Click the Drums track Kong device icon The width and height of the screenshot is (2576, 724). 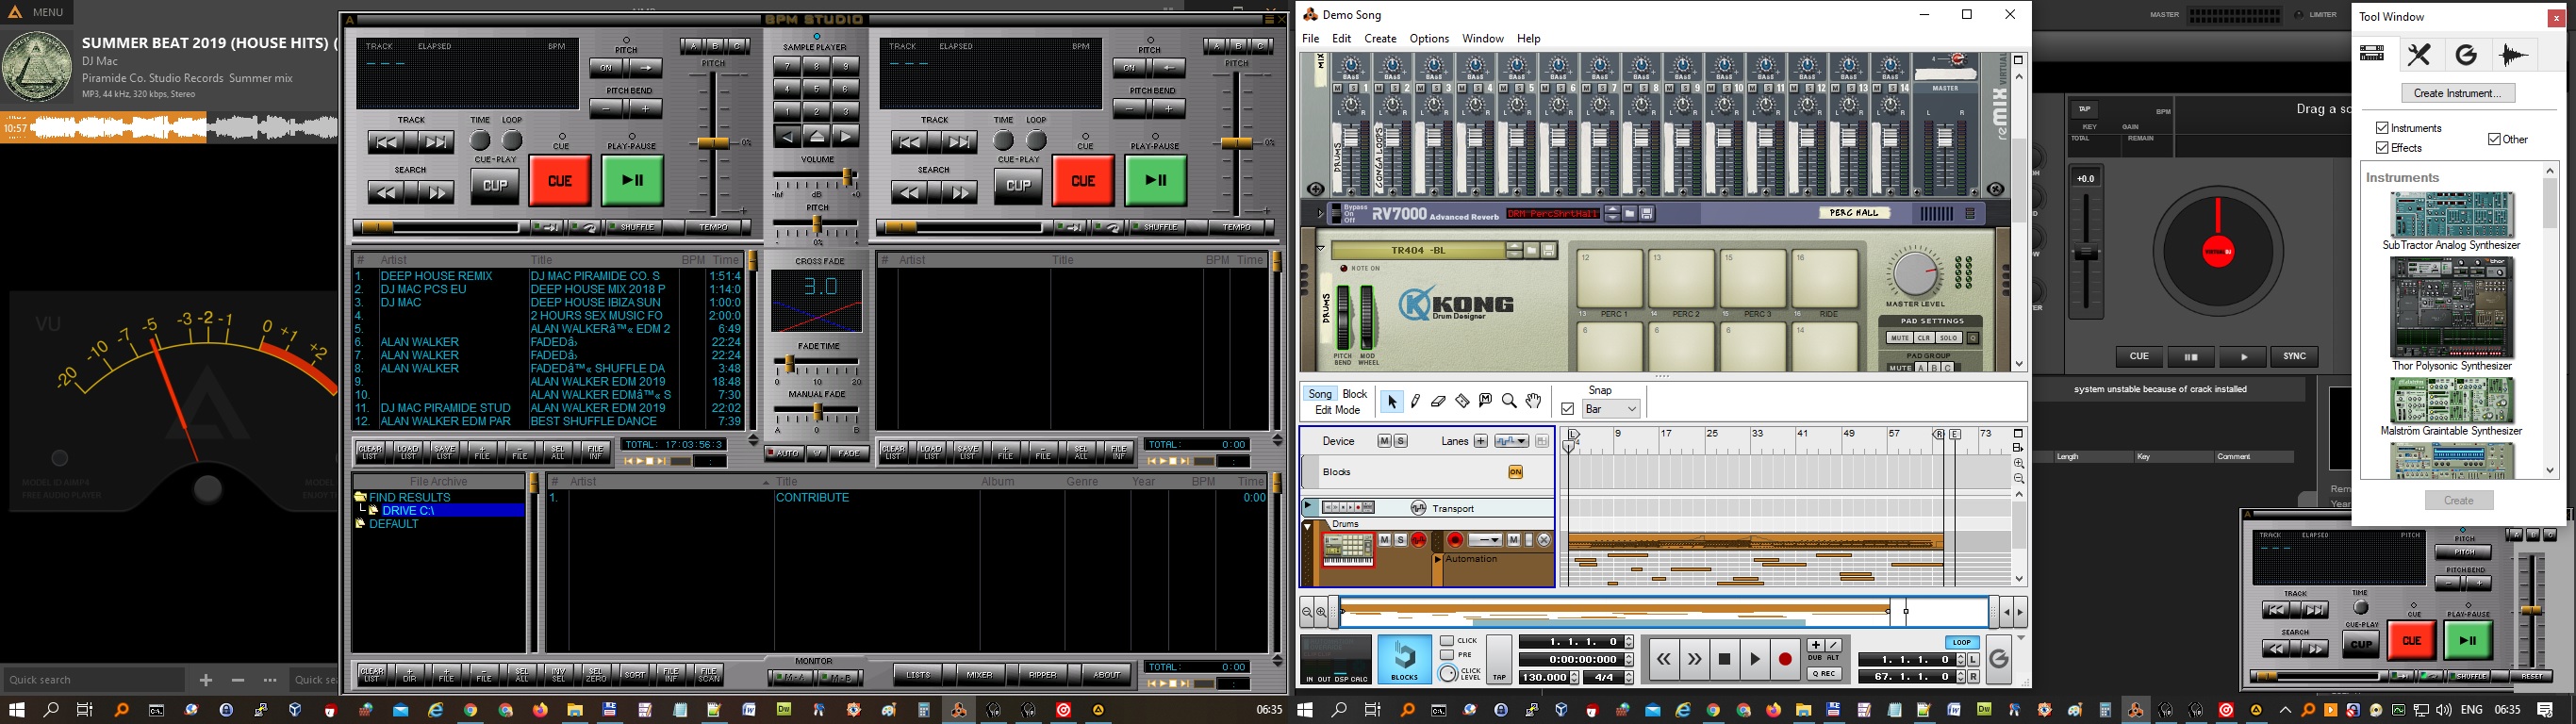(x=1348, y=551)
